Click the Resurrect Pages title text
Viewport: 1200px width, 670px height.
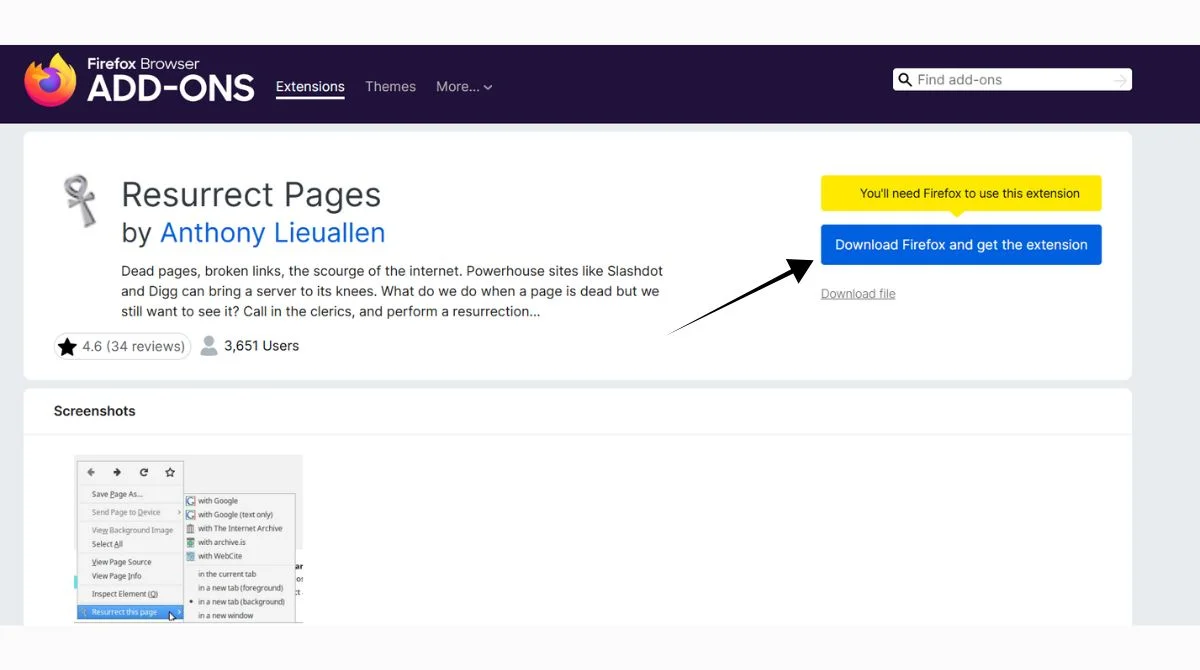click(x=251, y=195)
